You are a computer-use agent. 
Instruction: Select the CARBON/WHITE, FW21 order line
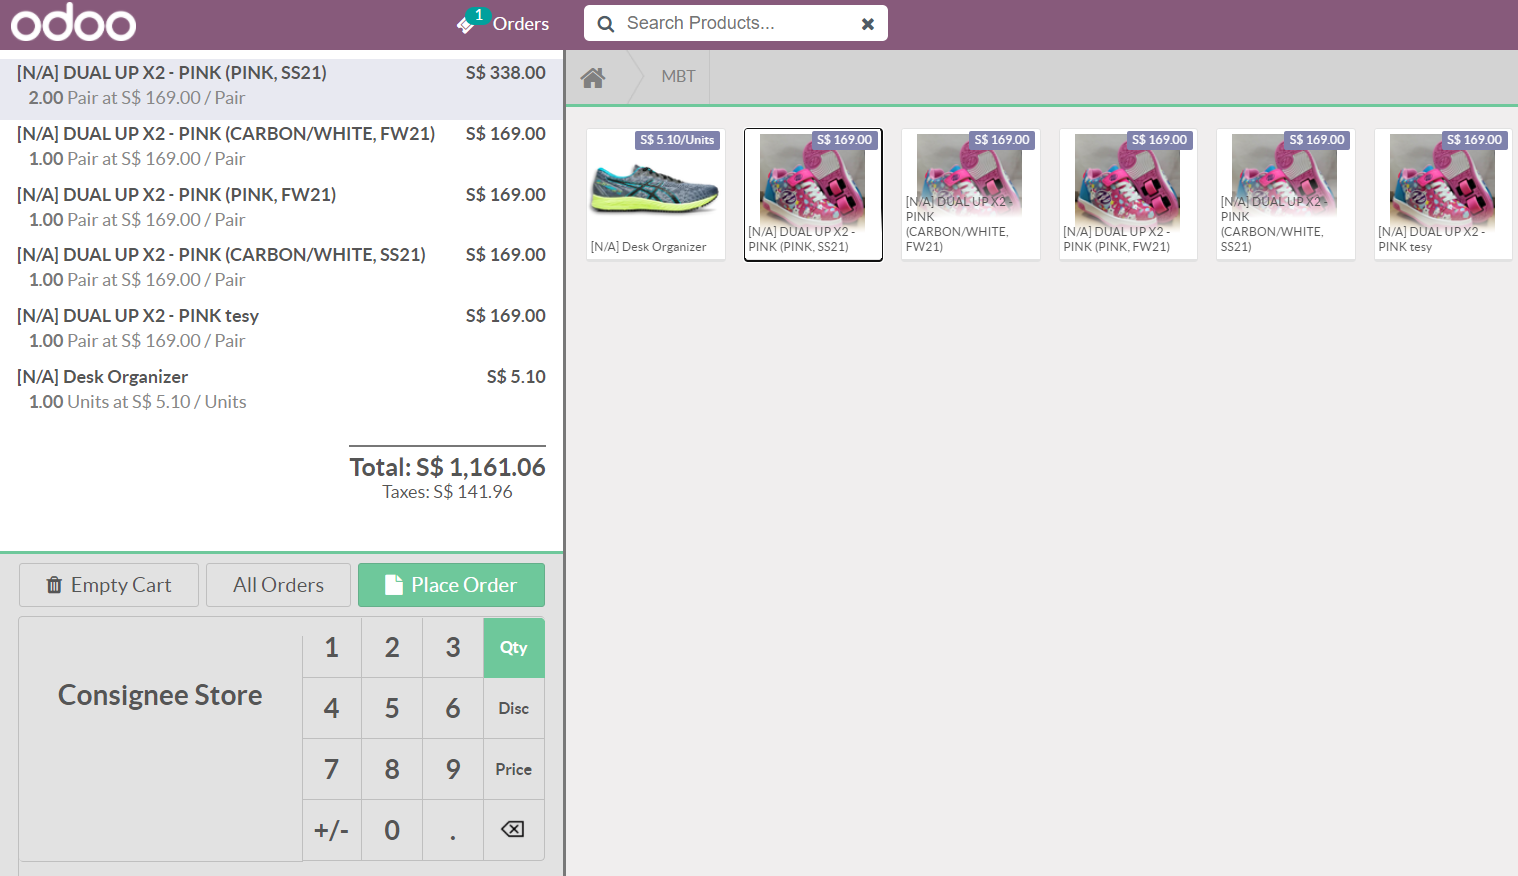(281, 146)
